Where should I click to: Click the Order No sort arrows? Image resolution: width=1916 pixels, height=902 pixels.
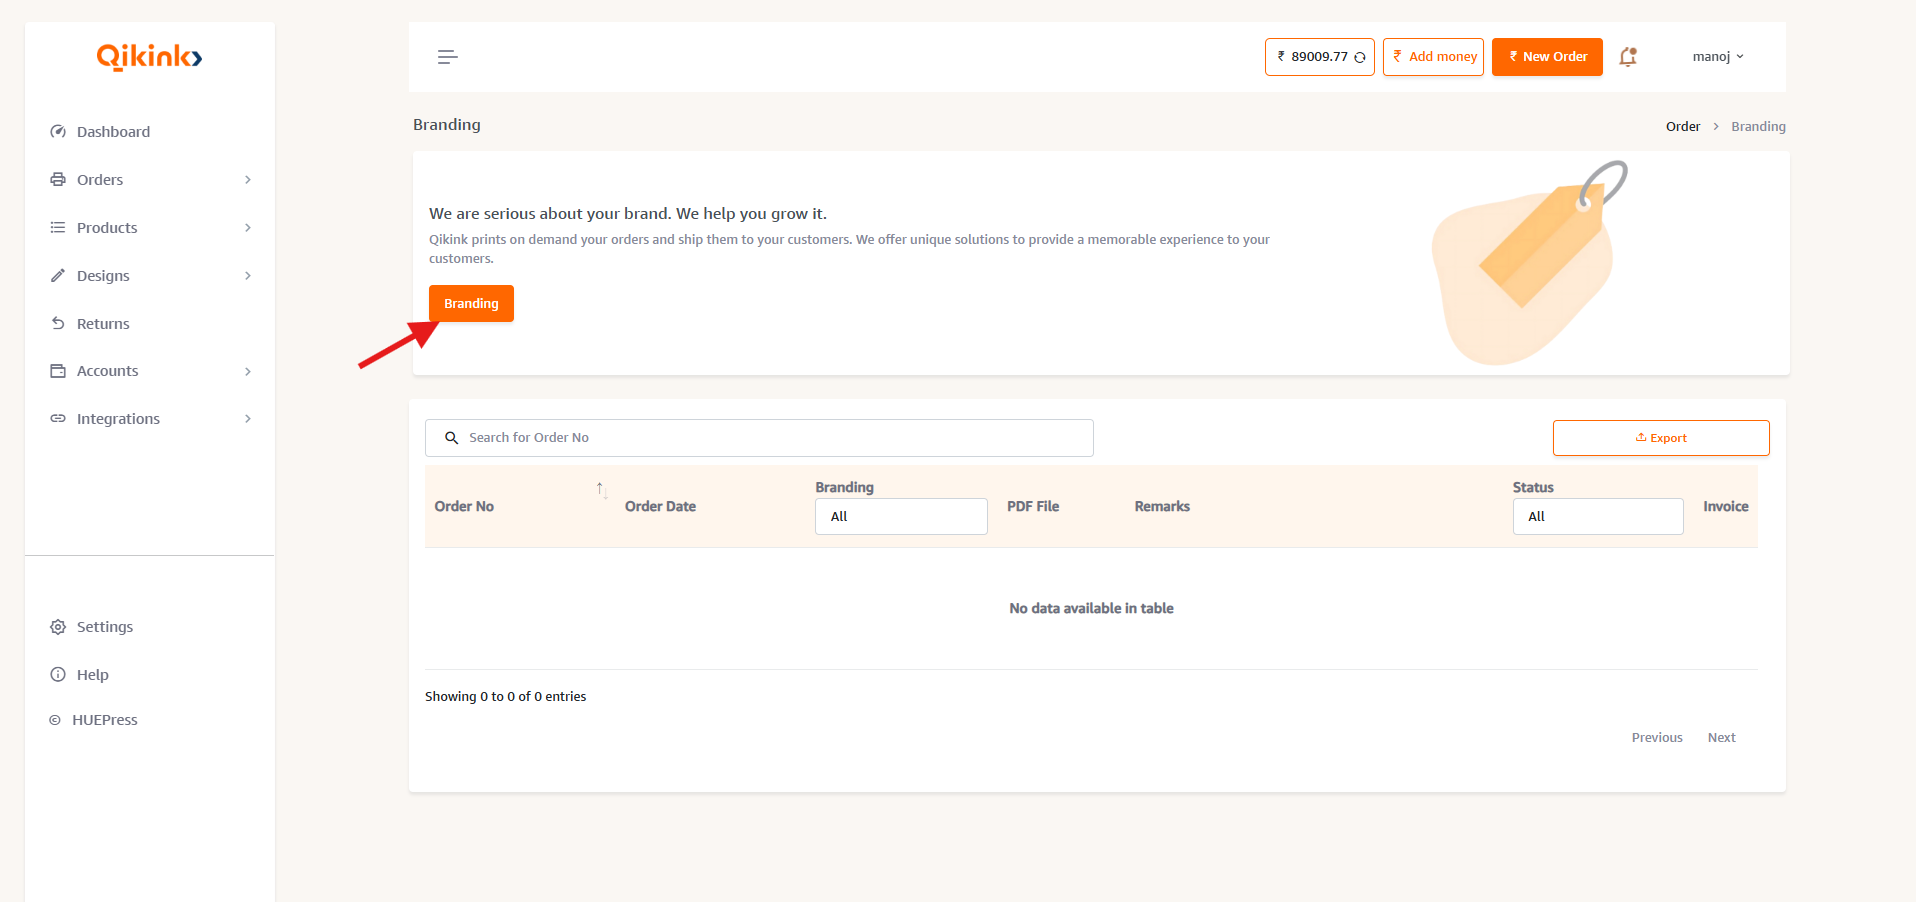(601, 490)
